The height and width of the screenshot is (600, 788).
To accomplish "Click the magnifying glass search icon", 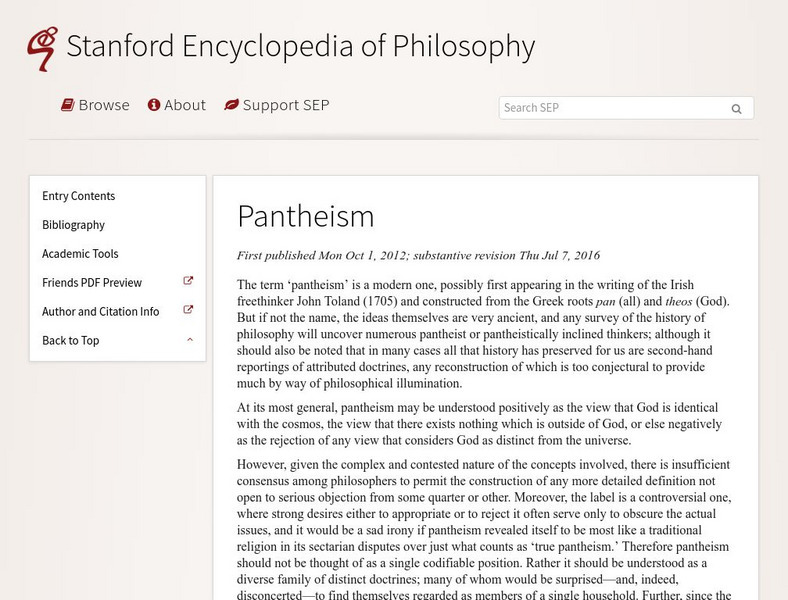I will [x=737, y=109].
